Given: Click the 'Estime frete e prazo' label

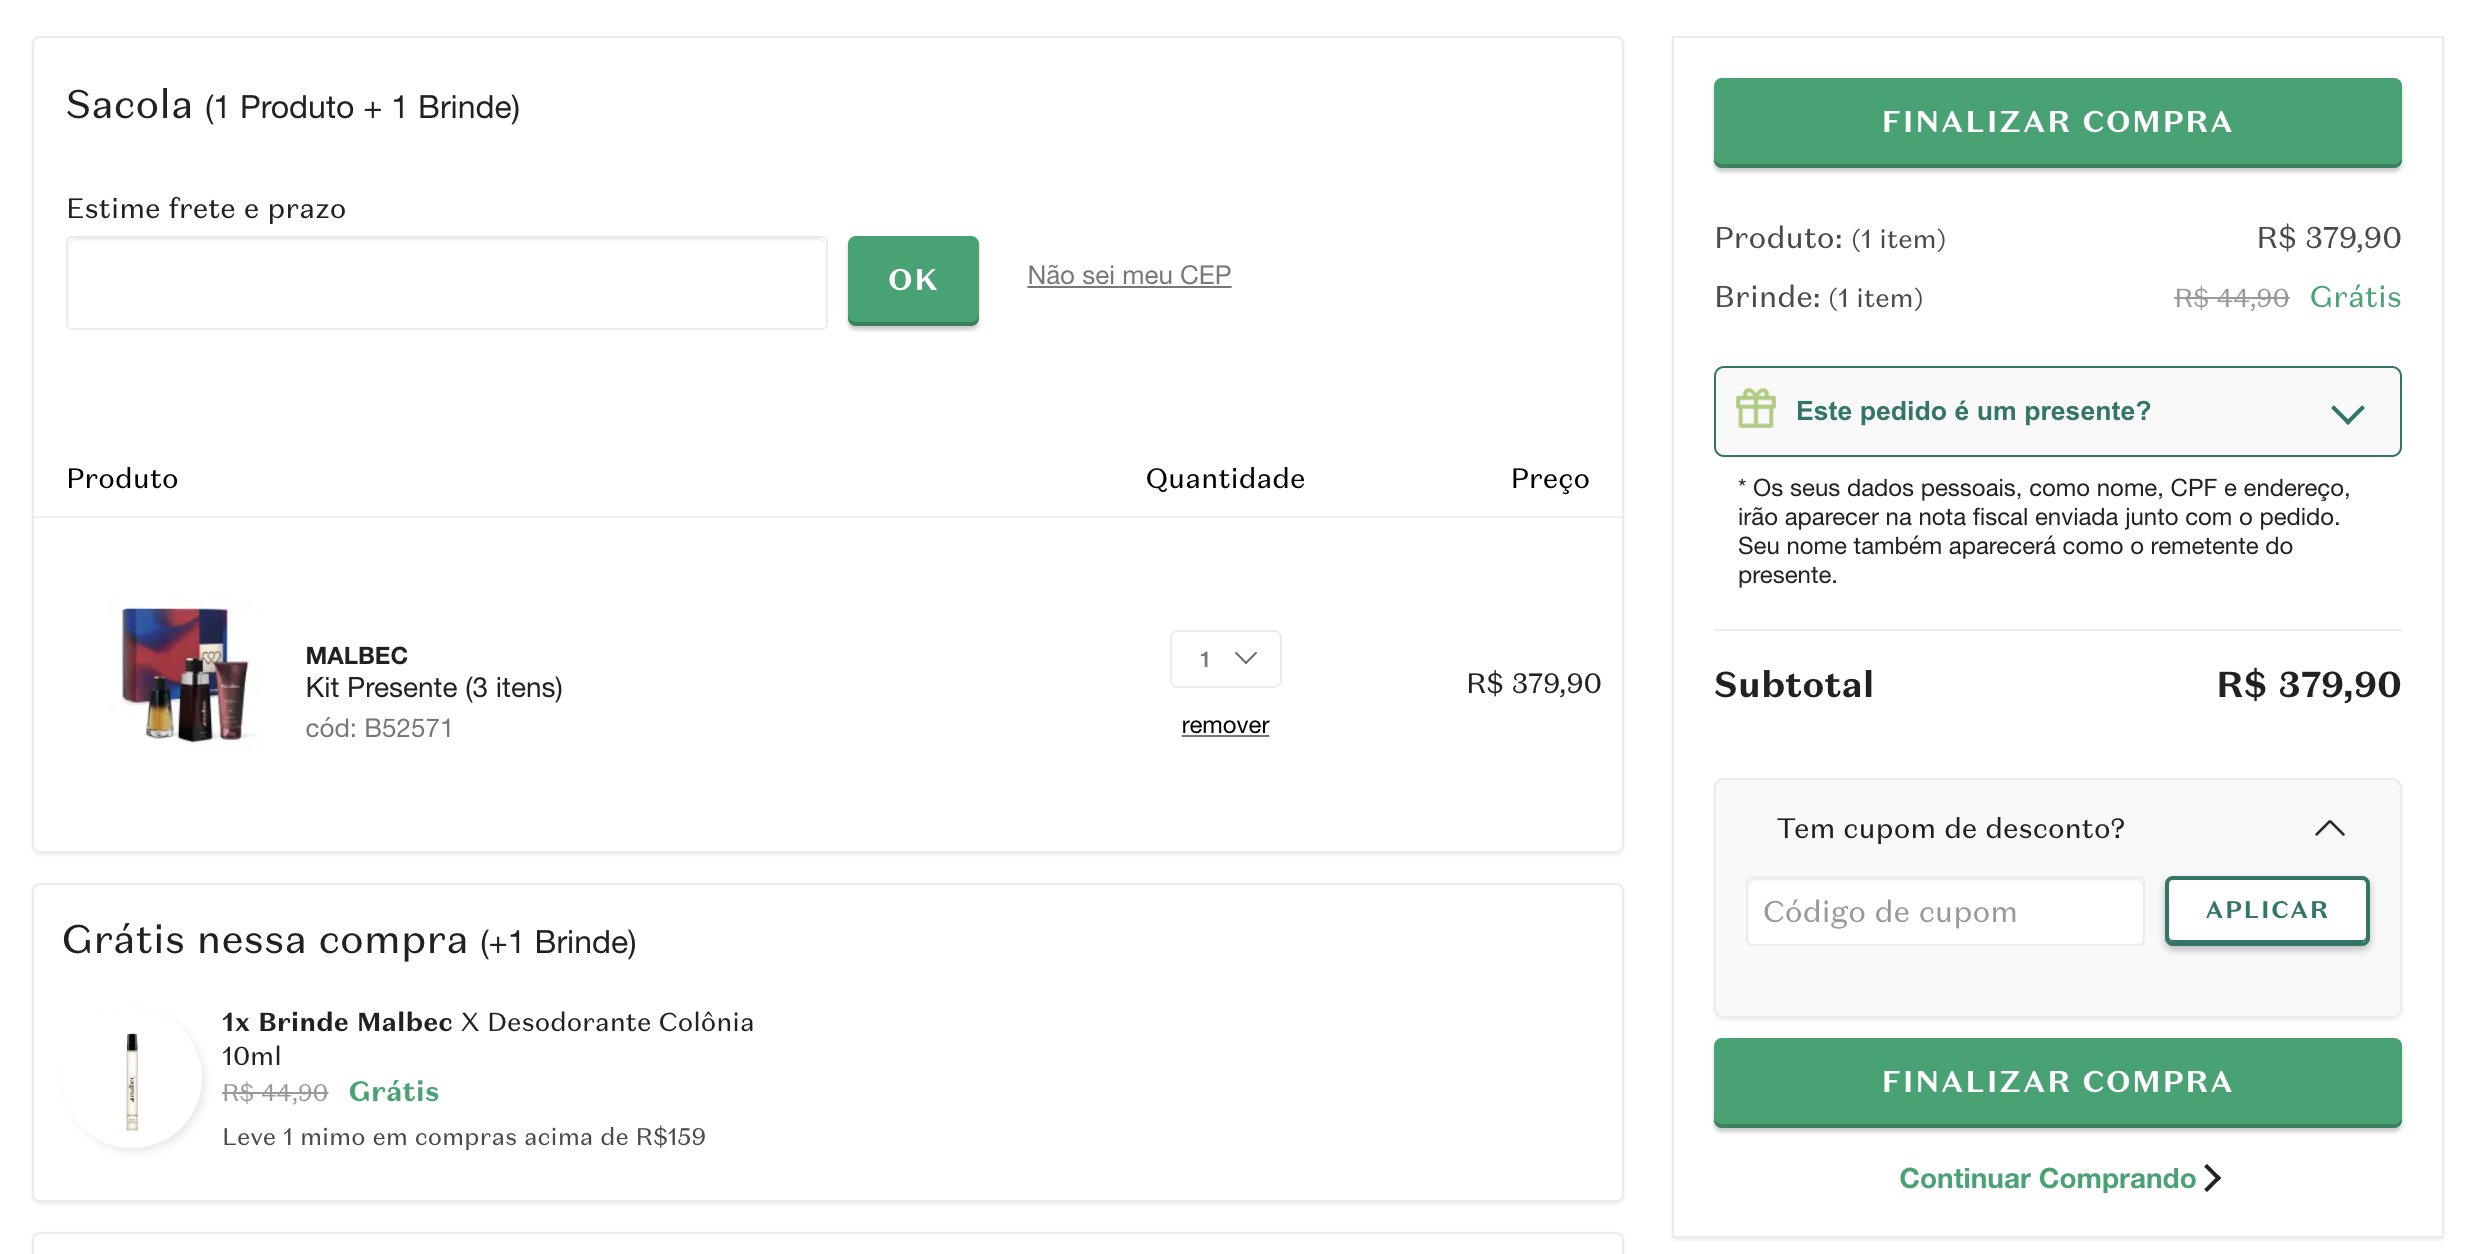Looking at the screenshot, I should pyautogui.click(x=206, y=209).
